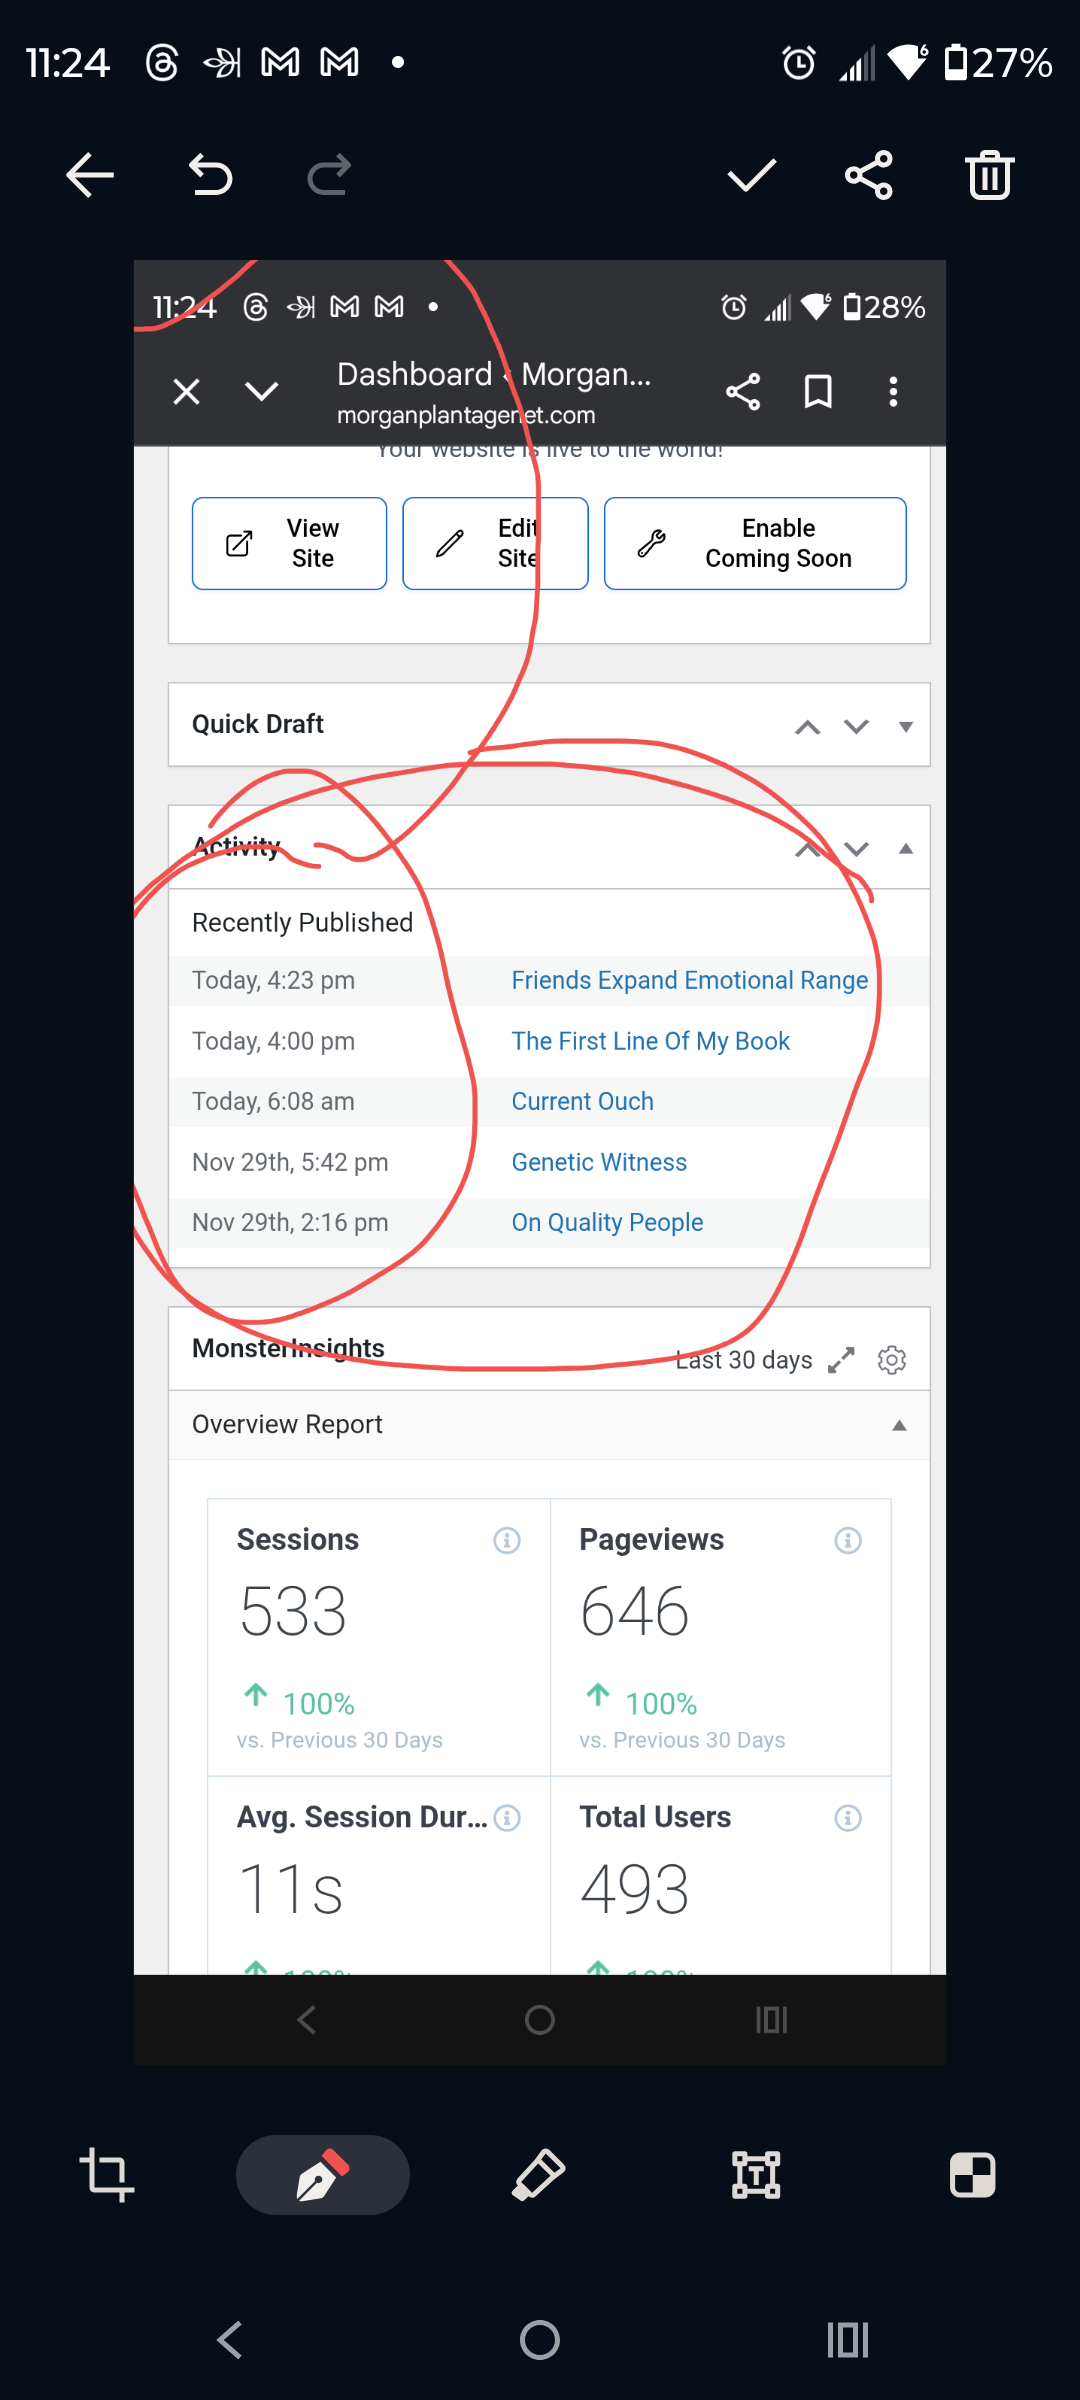This screenshot has height=2400, width=1080.
Task: Collapse the Overview Report section
Action: [899, 1425]
